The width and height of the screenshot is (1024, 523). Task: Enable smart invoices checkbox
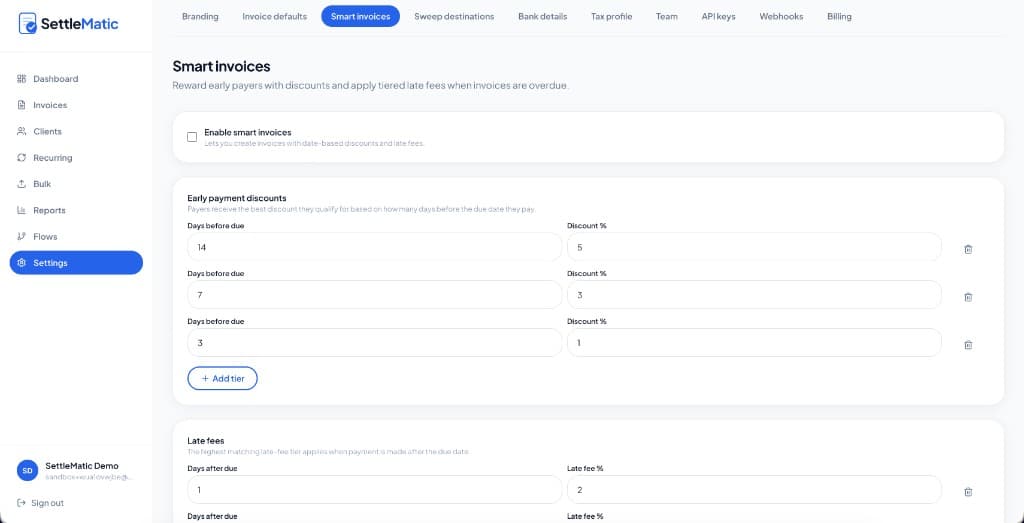click(x=192, y=137)
